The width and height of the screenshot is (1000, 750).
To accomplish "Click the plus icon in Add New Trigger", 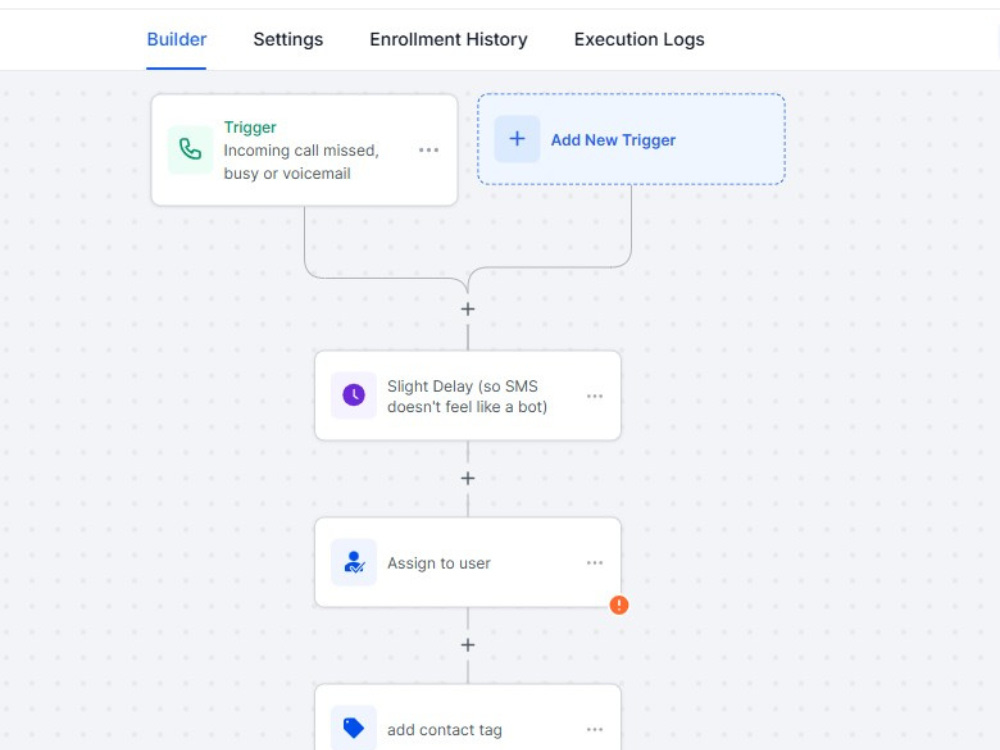I will 517,139.
